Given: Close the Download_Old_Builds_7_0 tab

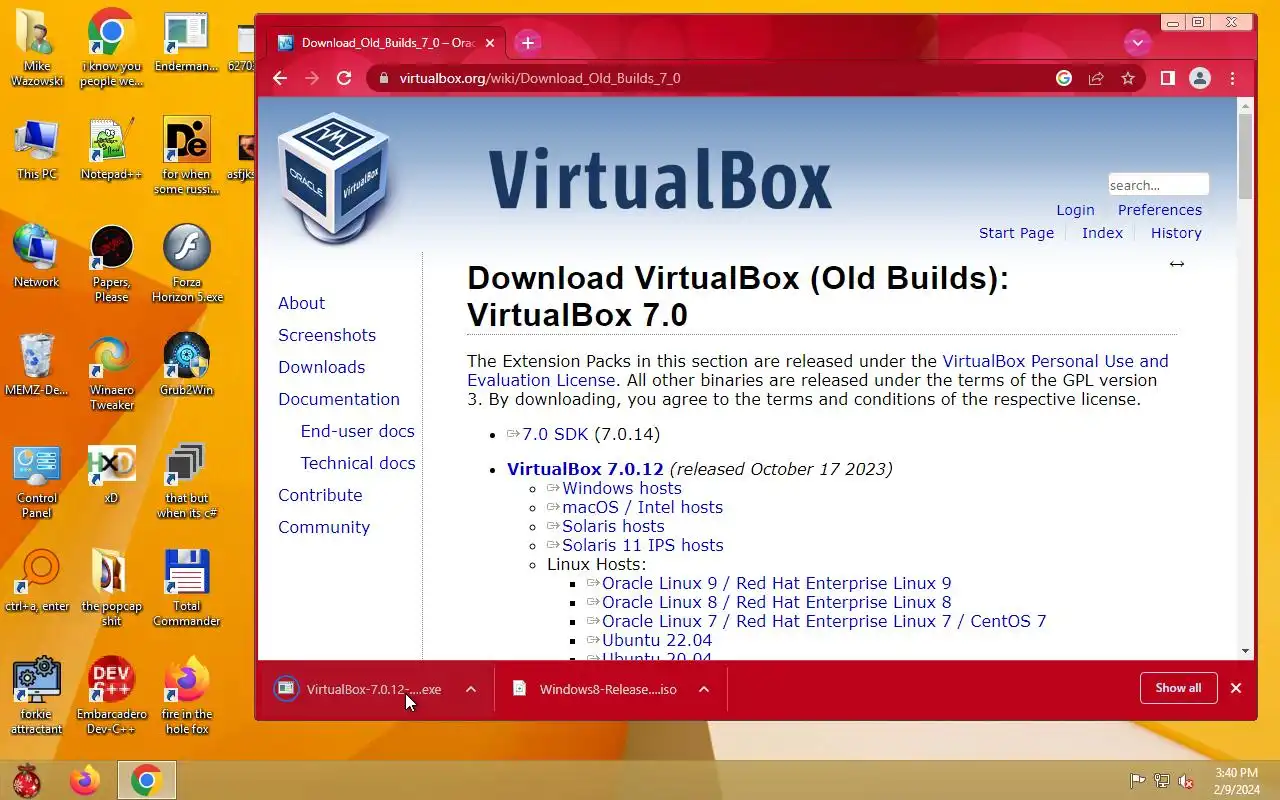Looking at the screenshot, I should (x=490, y=43).
